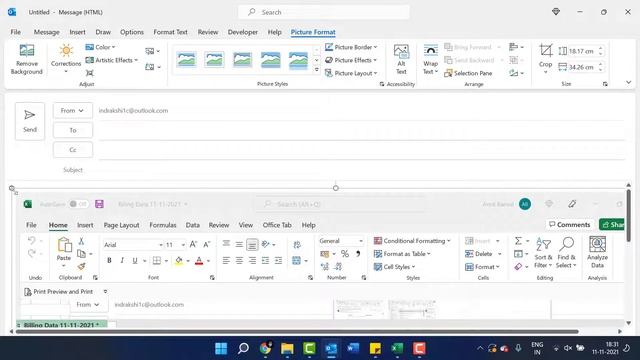Image resolution: width=640 pixels, height=360 pixels.
Task: Open Windows taskbar Search
Action: pos(243,349)
